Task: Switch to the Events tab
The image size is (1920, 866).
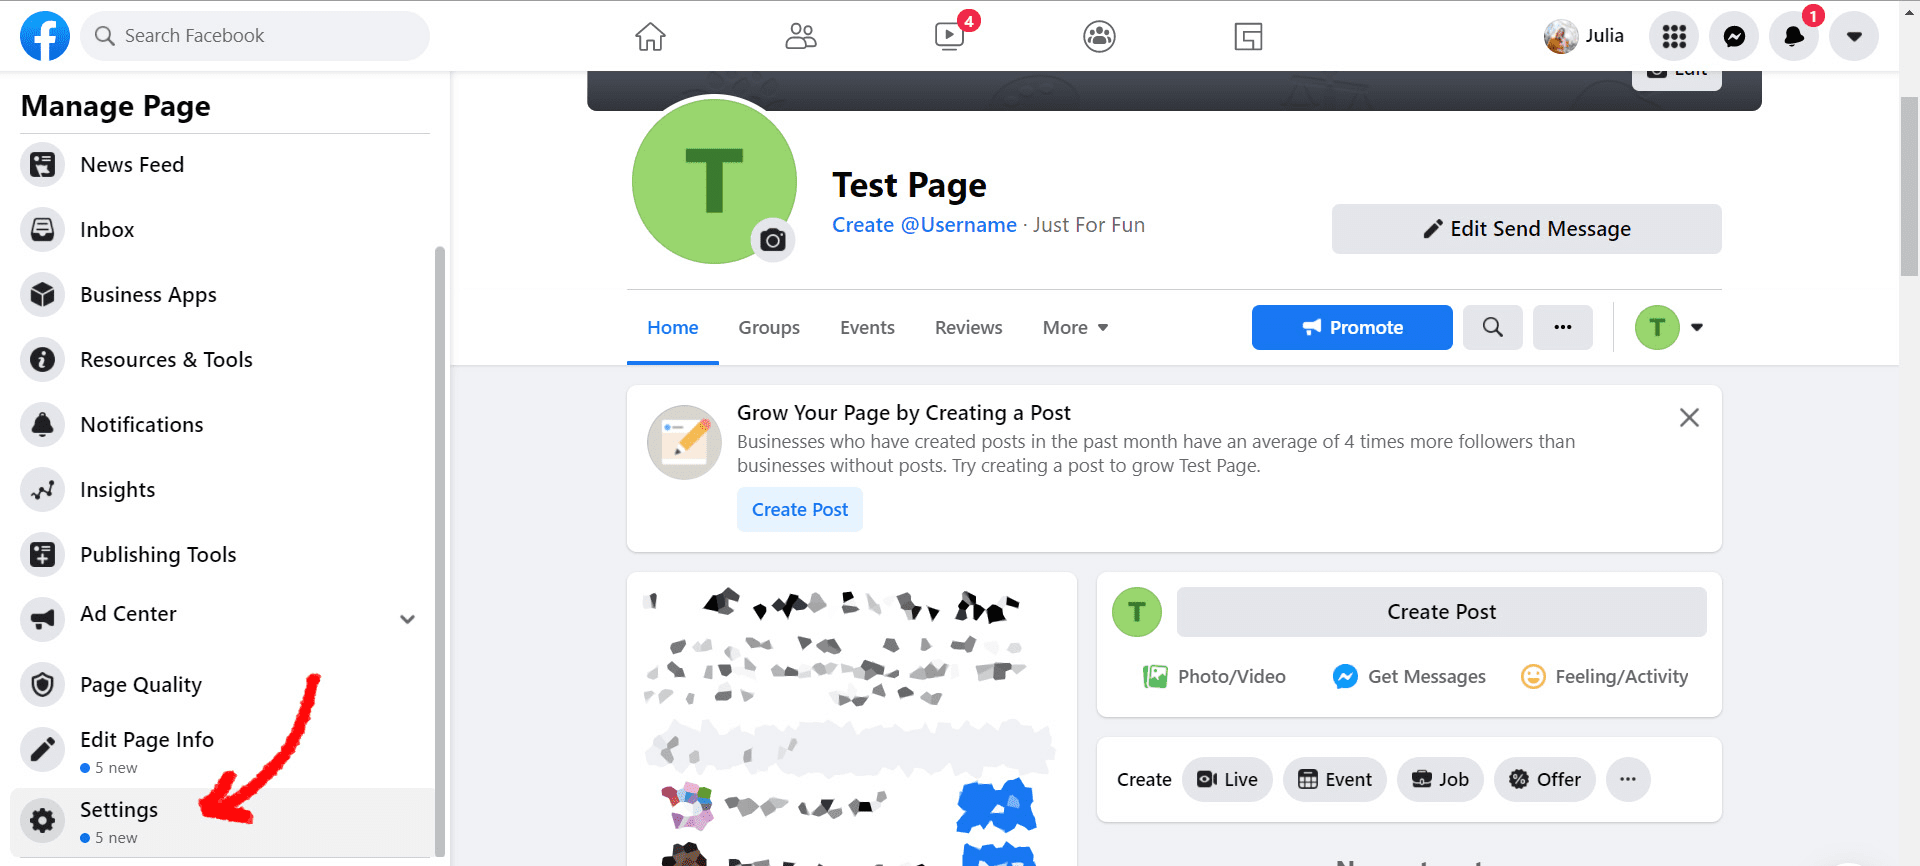Action: coord(867,328)
